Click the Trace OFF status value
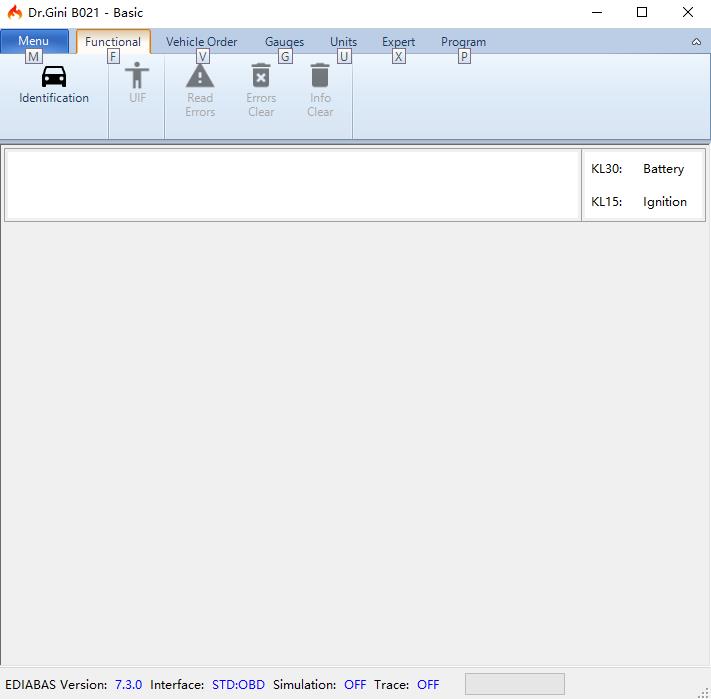Viewport: 711px width, 699px height. pyautogui.click(x=428, y=684)
